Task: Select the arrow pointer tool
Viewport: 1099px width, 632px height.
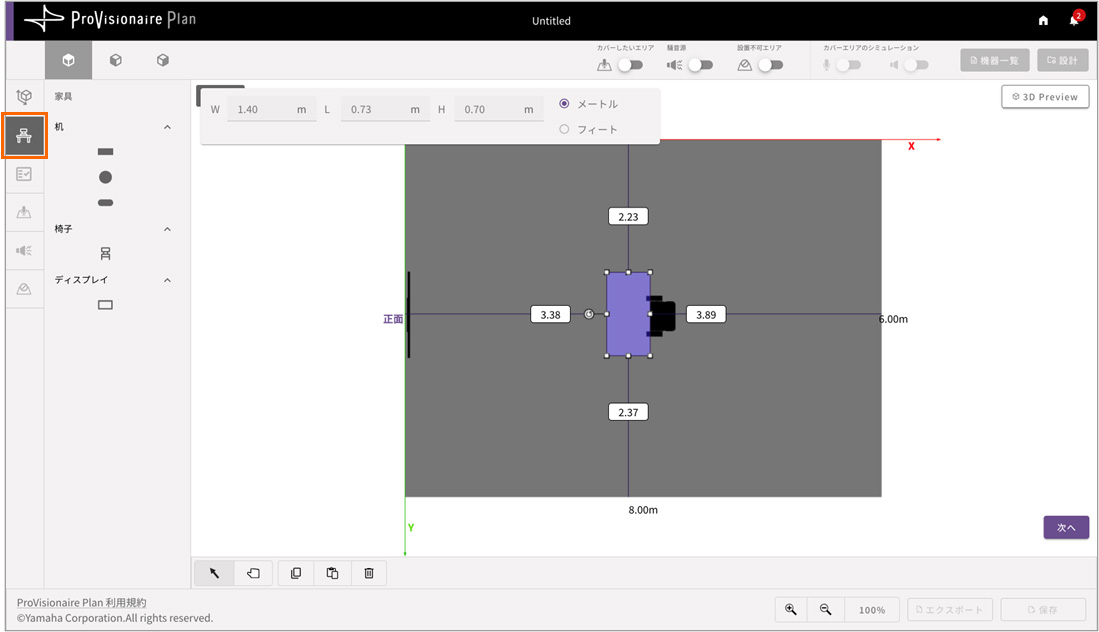Action: tap(214, 573)
